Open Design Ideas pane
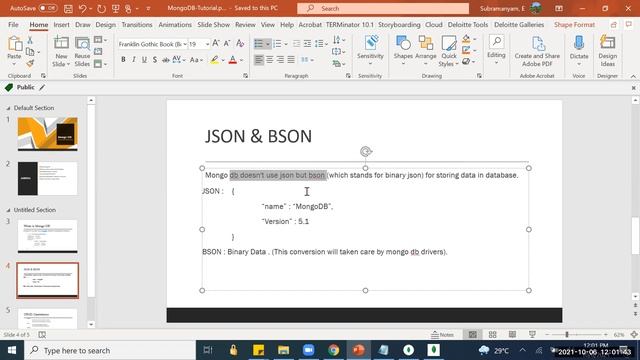This screenshot has height=360, width=640. tap(607, 51)
